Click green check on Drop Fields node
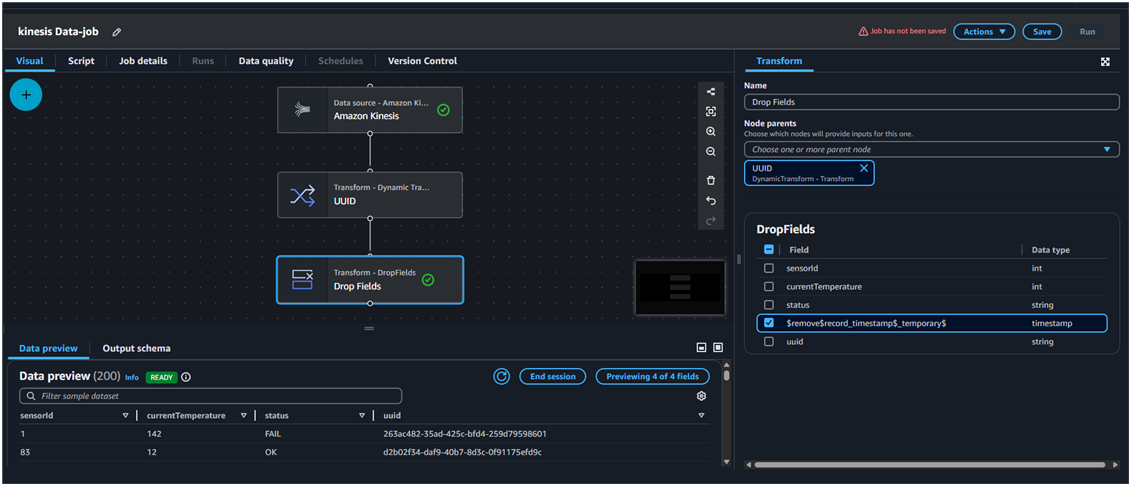This screenshot has width=1131, height=486. tap(428, 280)
